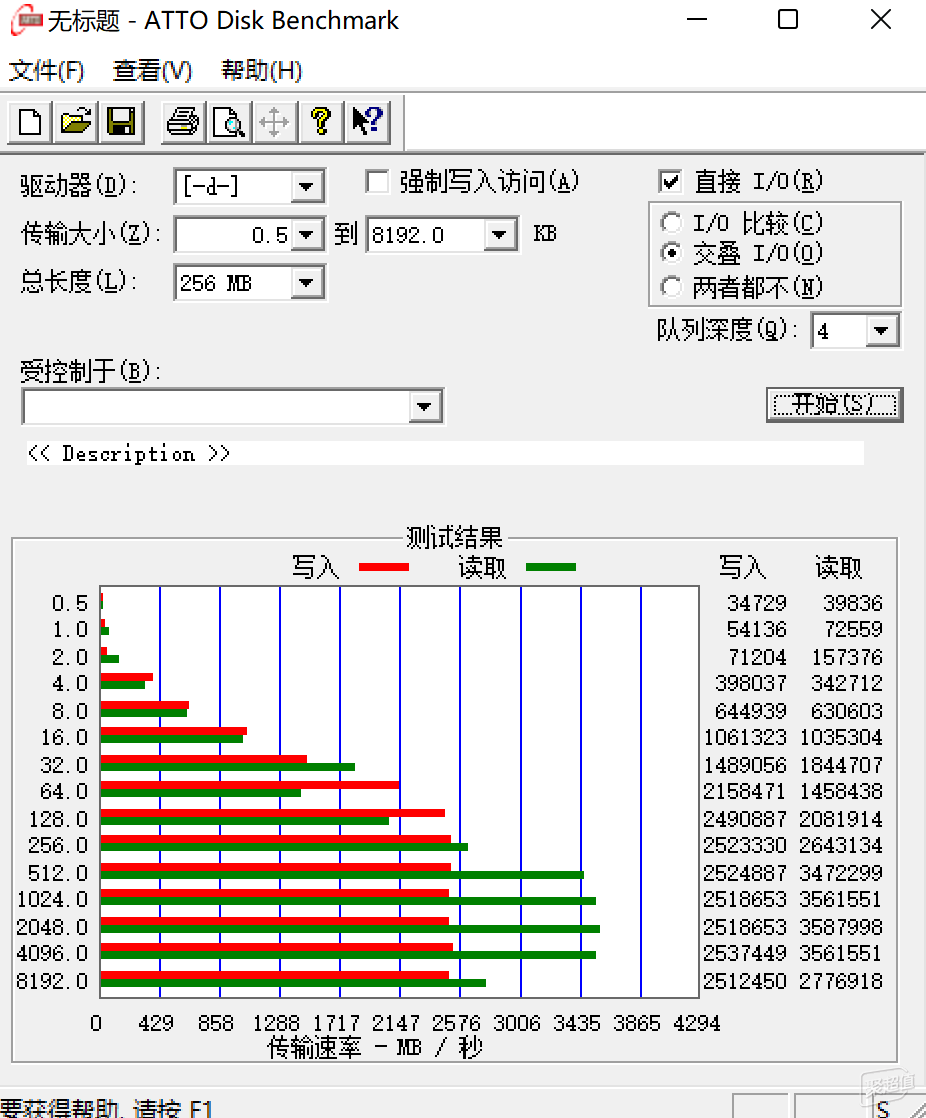Click the What's This arrow-question icon
The height and width of the screenshot is (1118, 926).
click(368, 123)
